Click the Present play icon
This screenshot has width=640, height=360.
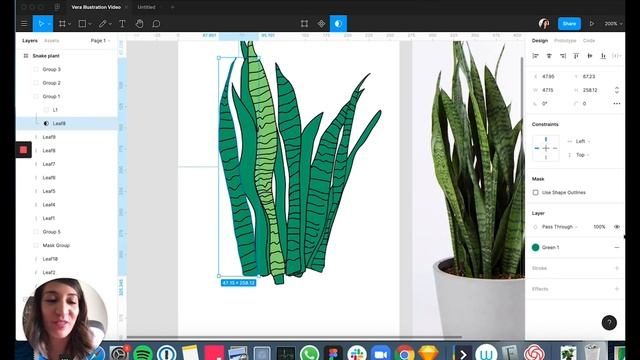(x=591, y=24)
